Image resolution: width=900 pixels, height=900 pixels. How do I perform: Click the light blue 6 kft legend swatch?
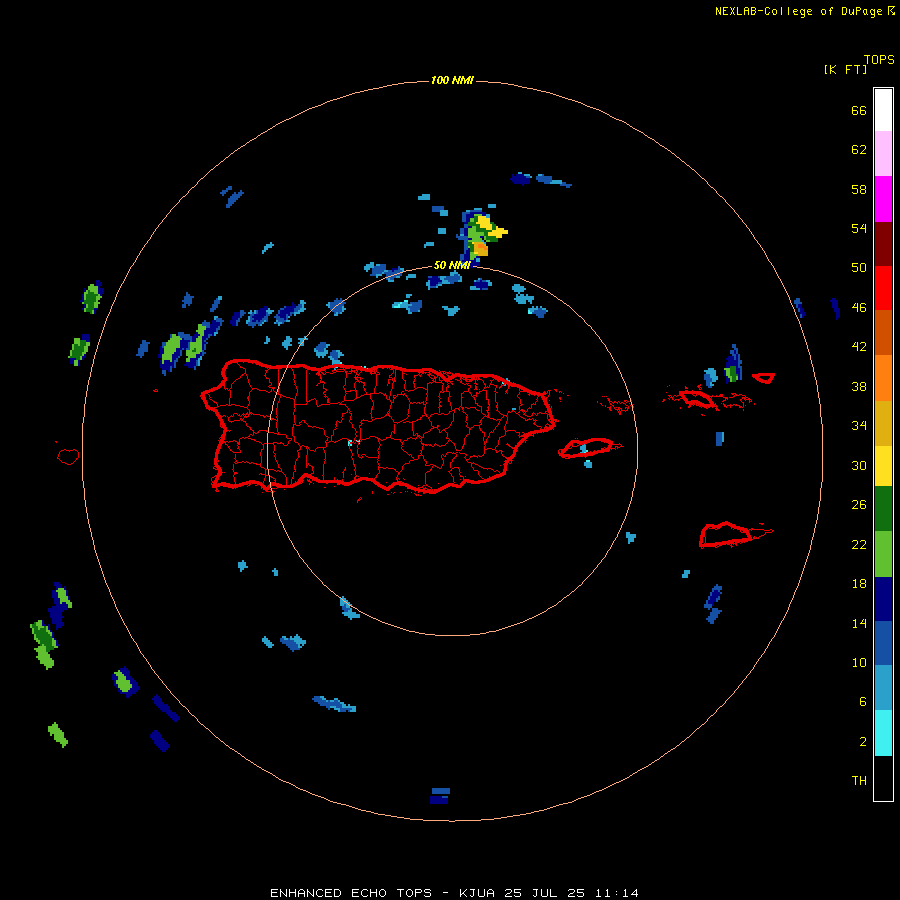pyautogui.click(x=883, y=688)
